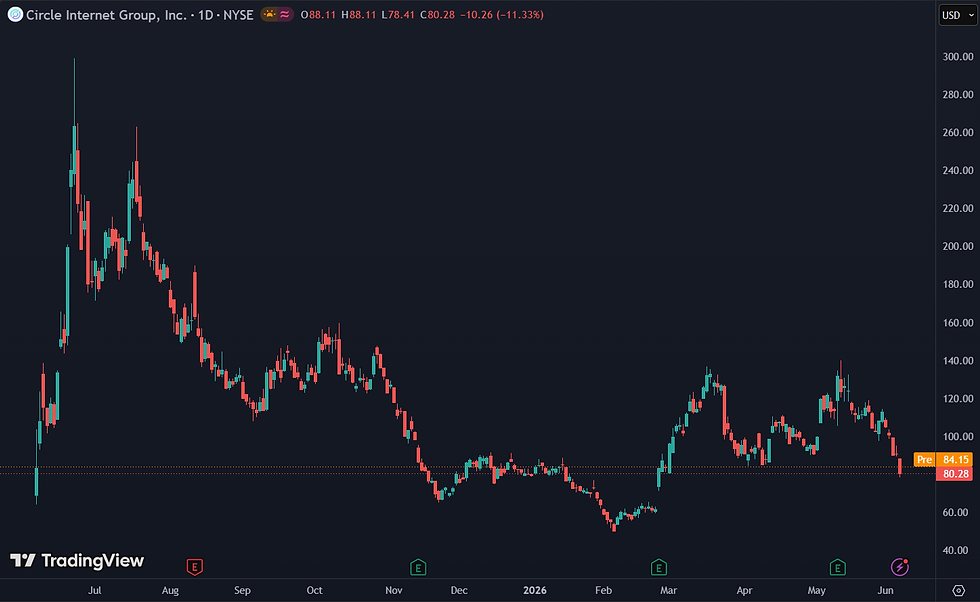Click the low value L78.41
Screen dimensions: 980x602
(398, 15)
